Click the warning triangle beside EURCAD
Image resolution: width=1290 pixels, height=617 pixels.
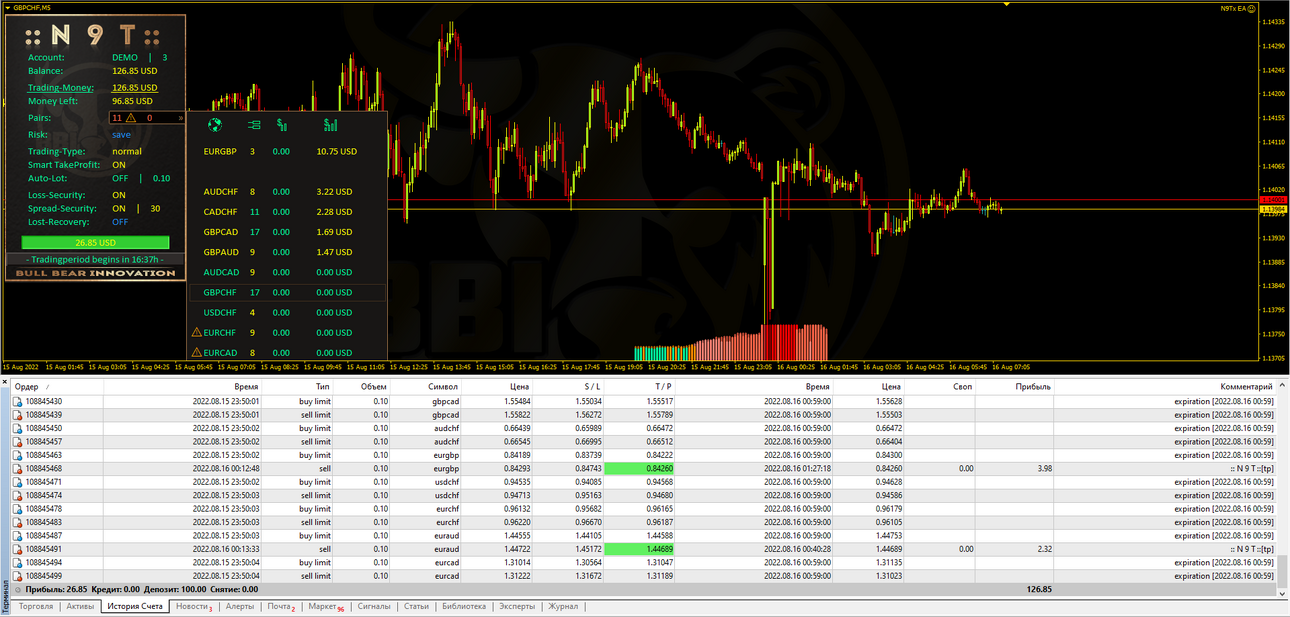pos(196,352)
